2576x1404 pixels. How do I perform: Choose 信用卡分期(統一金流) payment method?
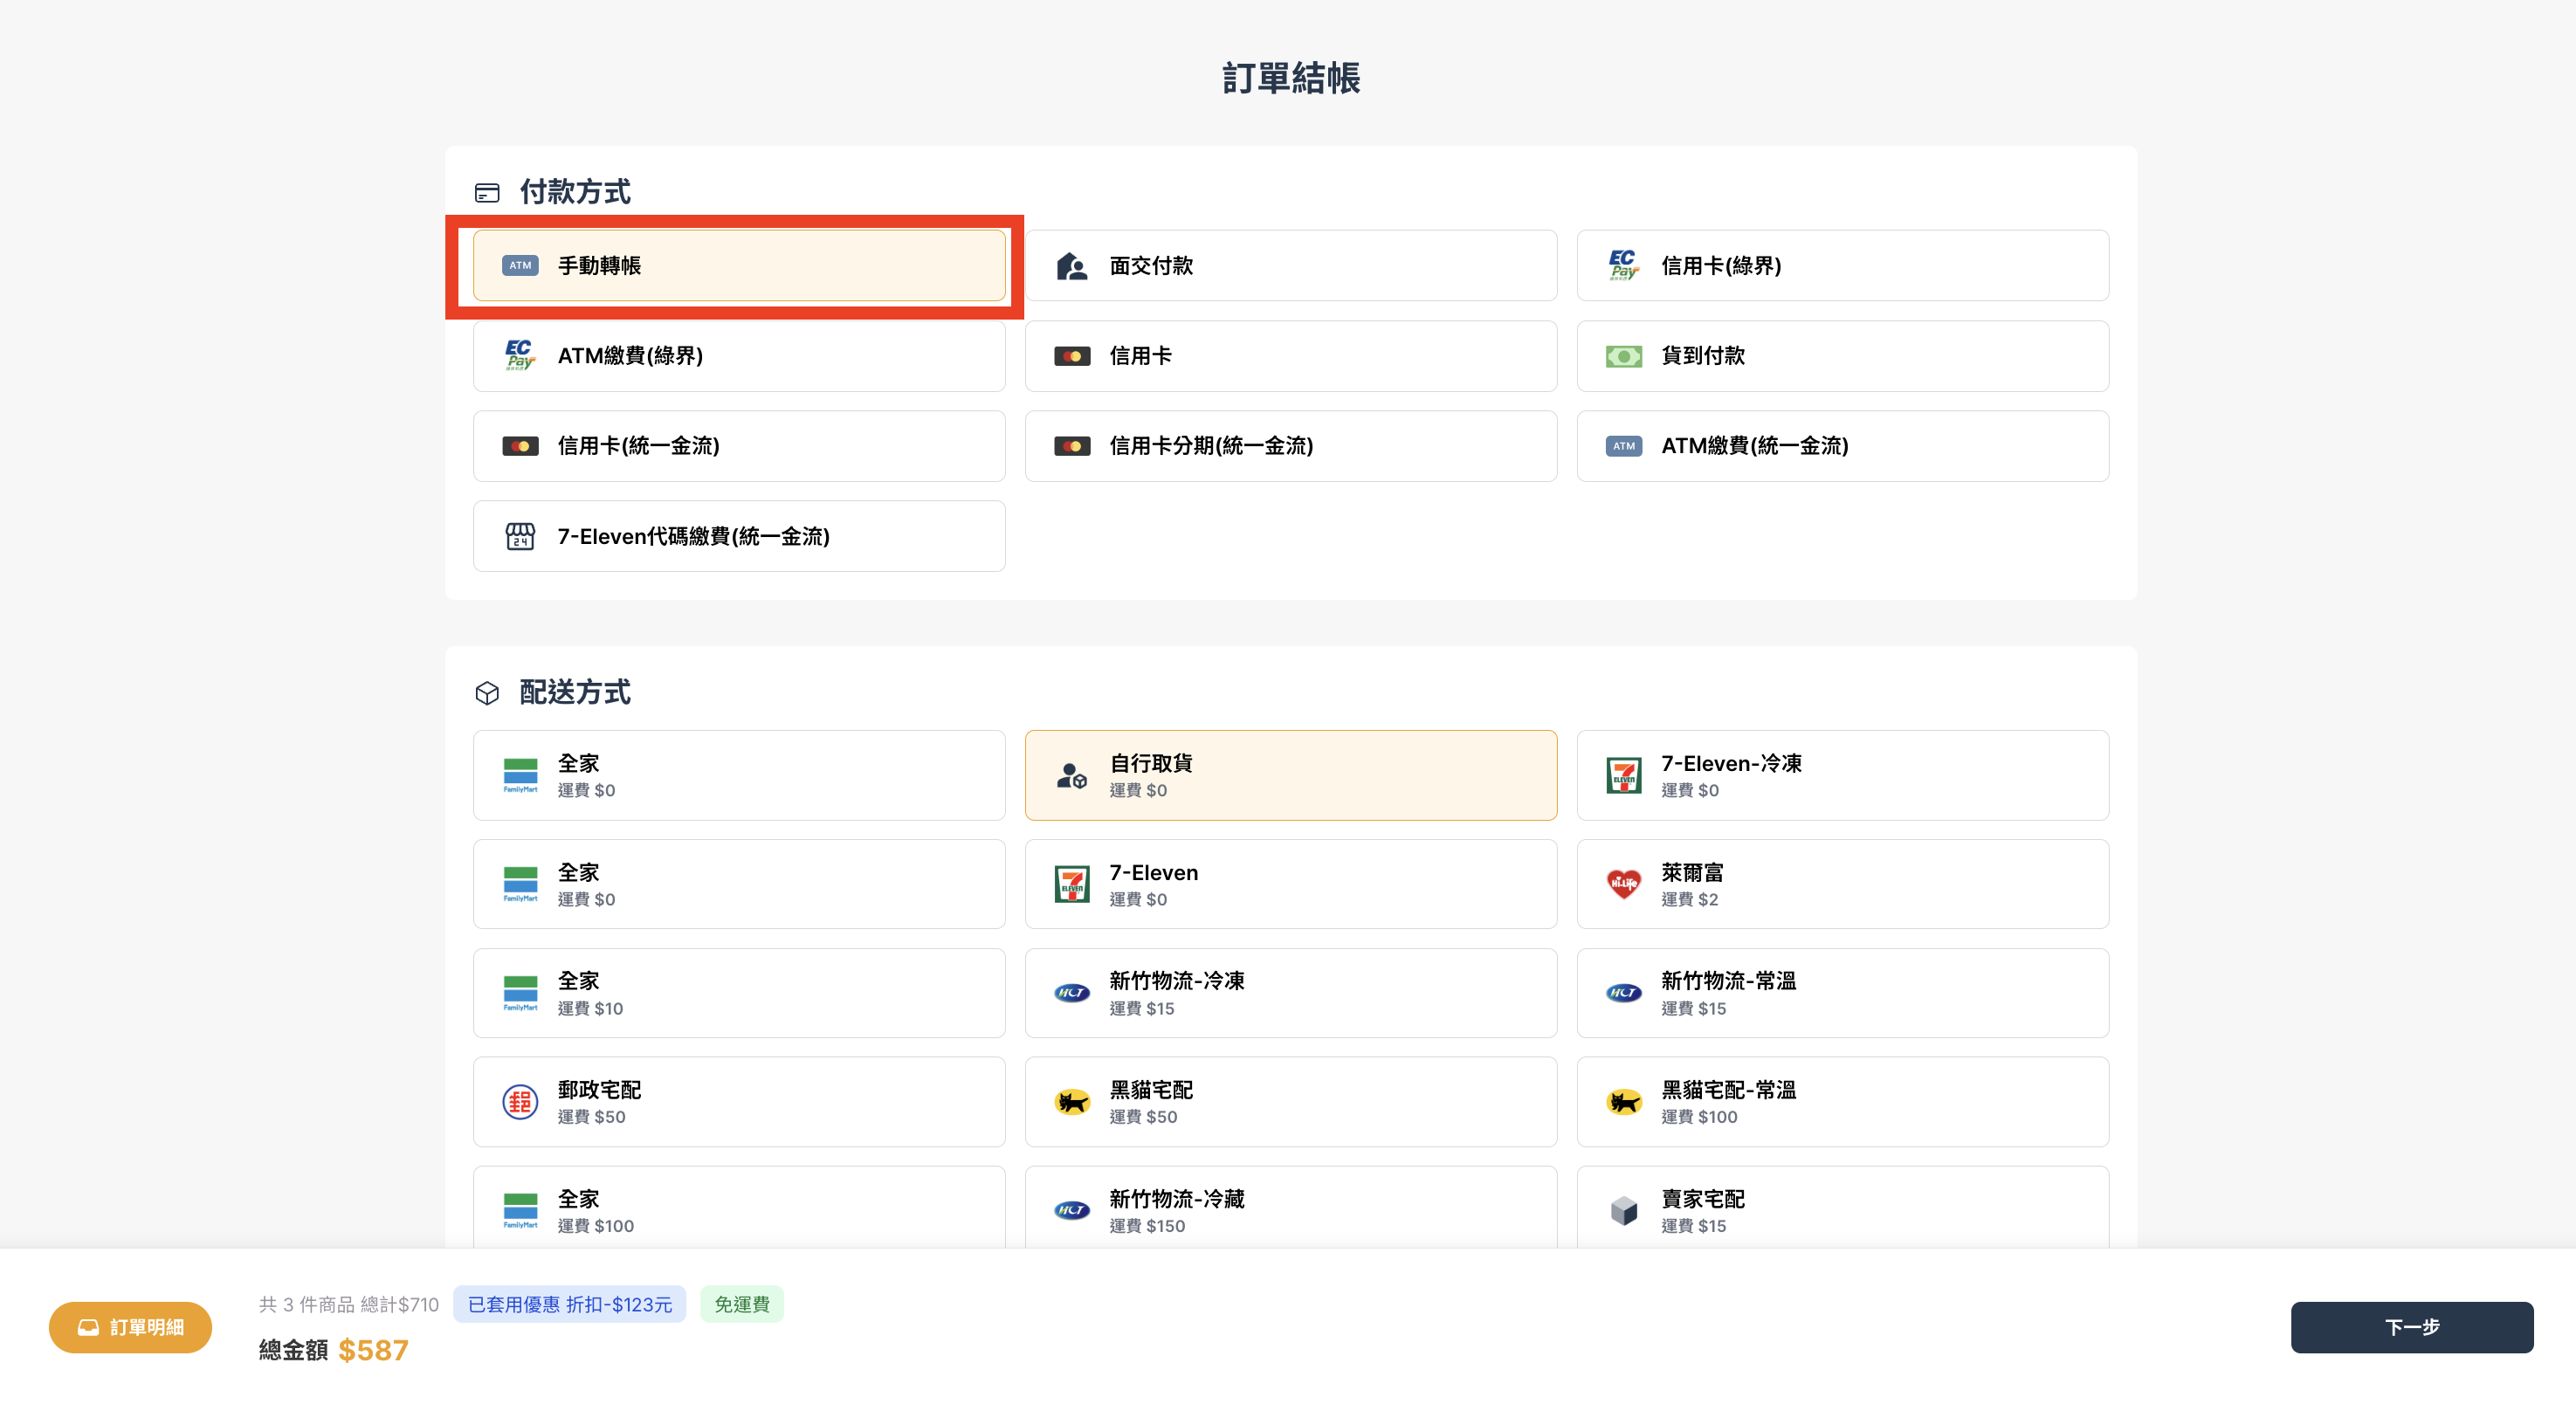[x=1290, y=446]
